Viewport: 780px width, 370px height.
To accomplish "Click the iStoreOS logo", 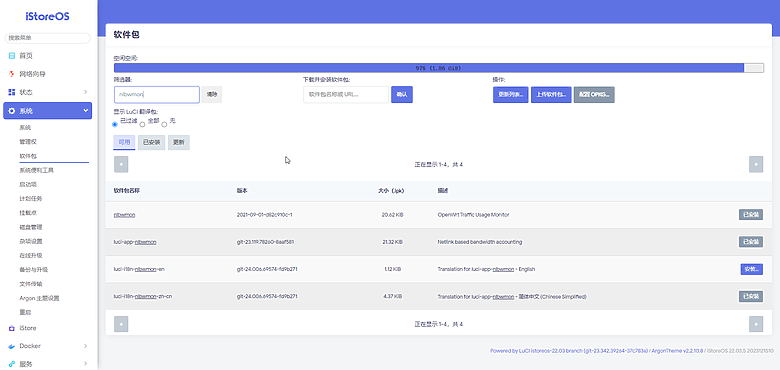I will point(48,16).
